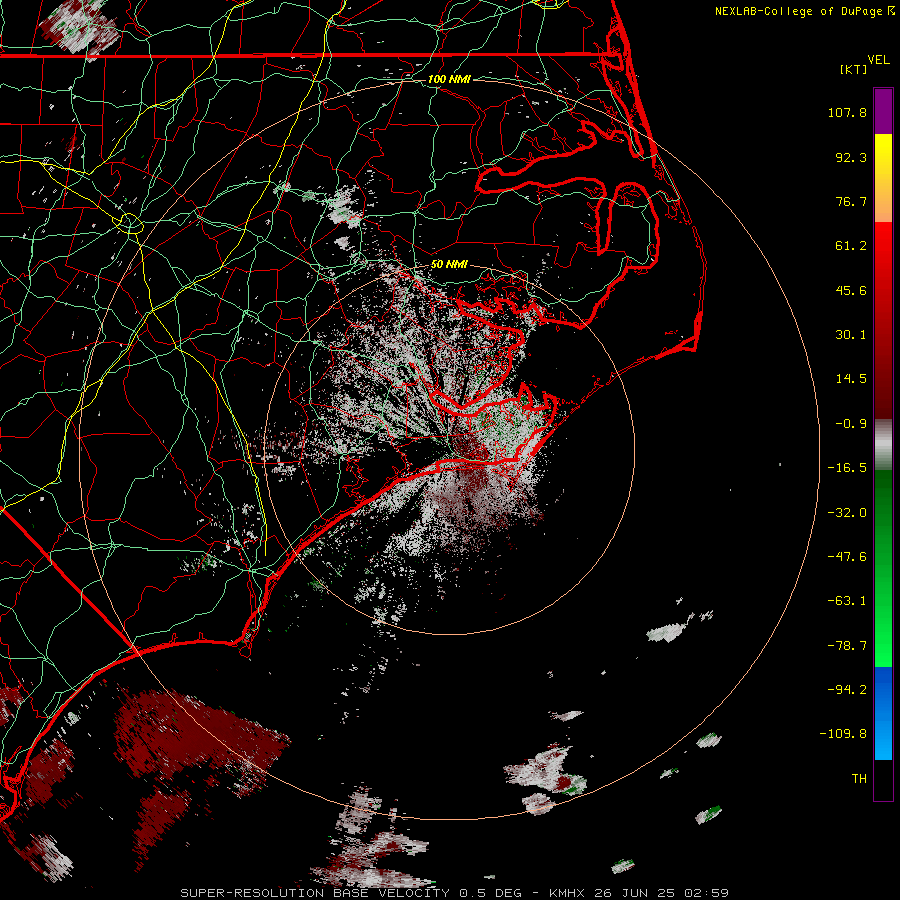This screenshot has height=900, width=900.
Task: Click the 50 NMI range ring label
Action: [449, 264]
